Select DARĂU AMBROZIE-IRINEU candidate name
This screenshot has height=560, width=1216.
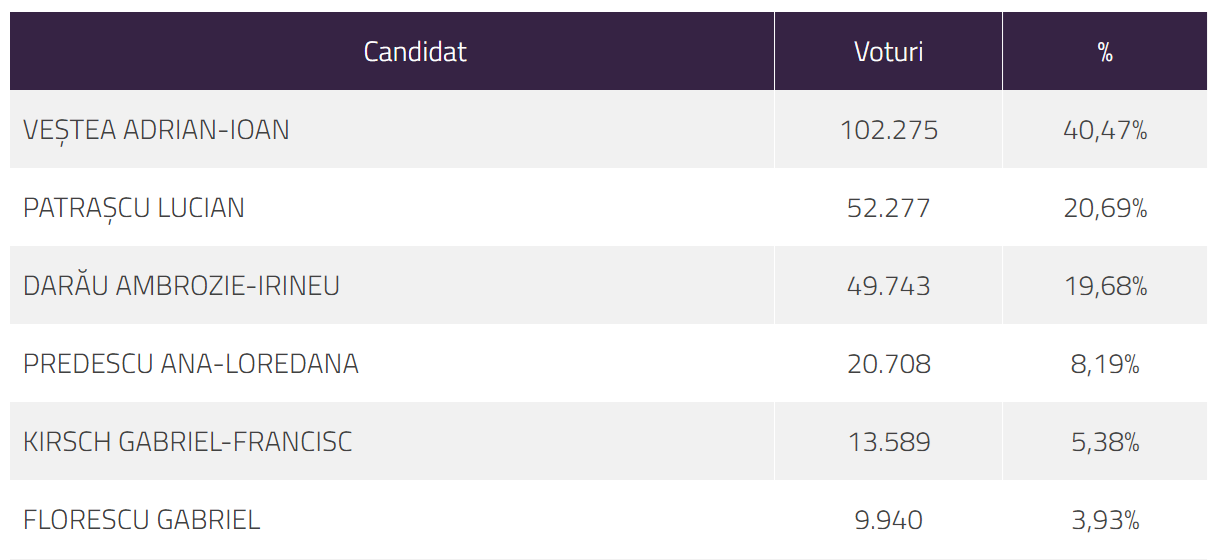181,286
